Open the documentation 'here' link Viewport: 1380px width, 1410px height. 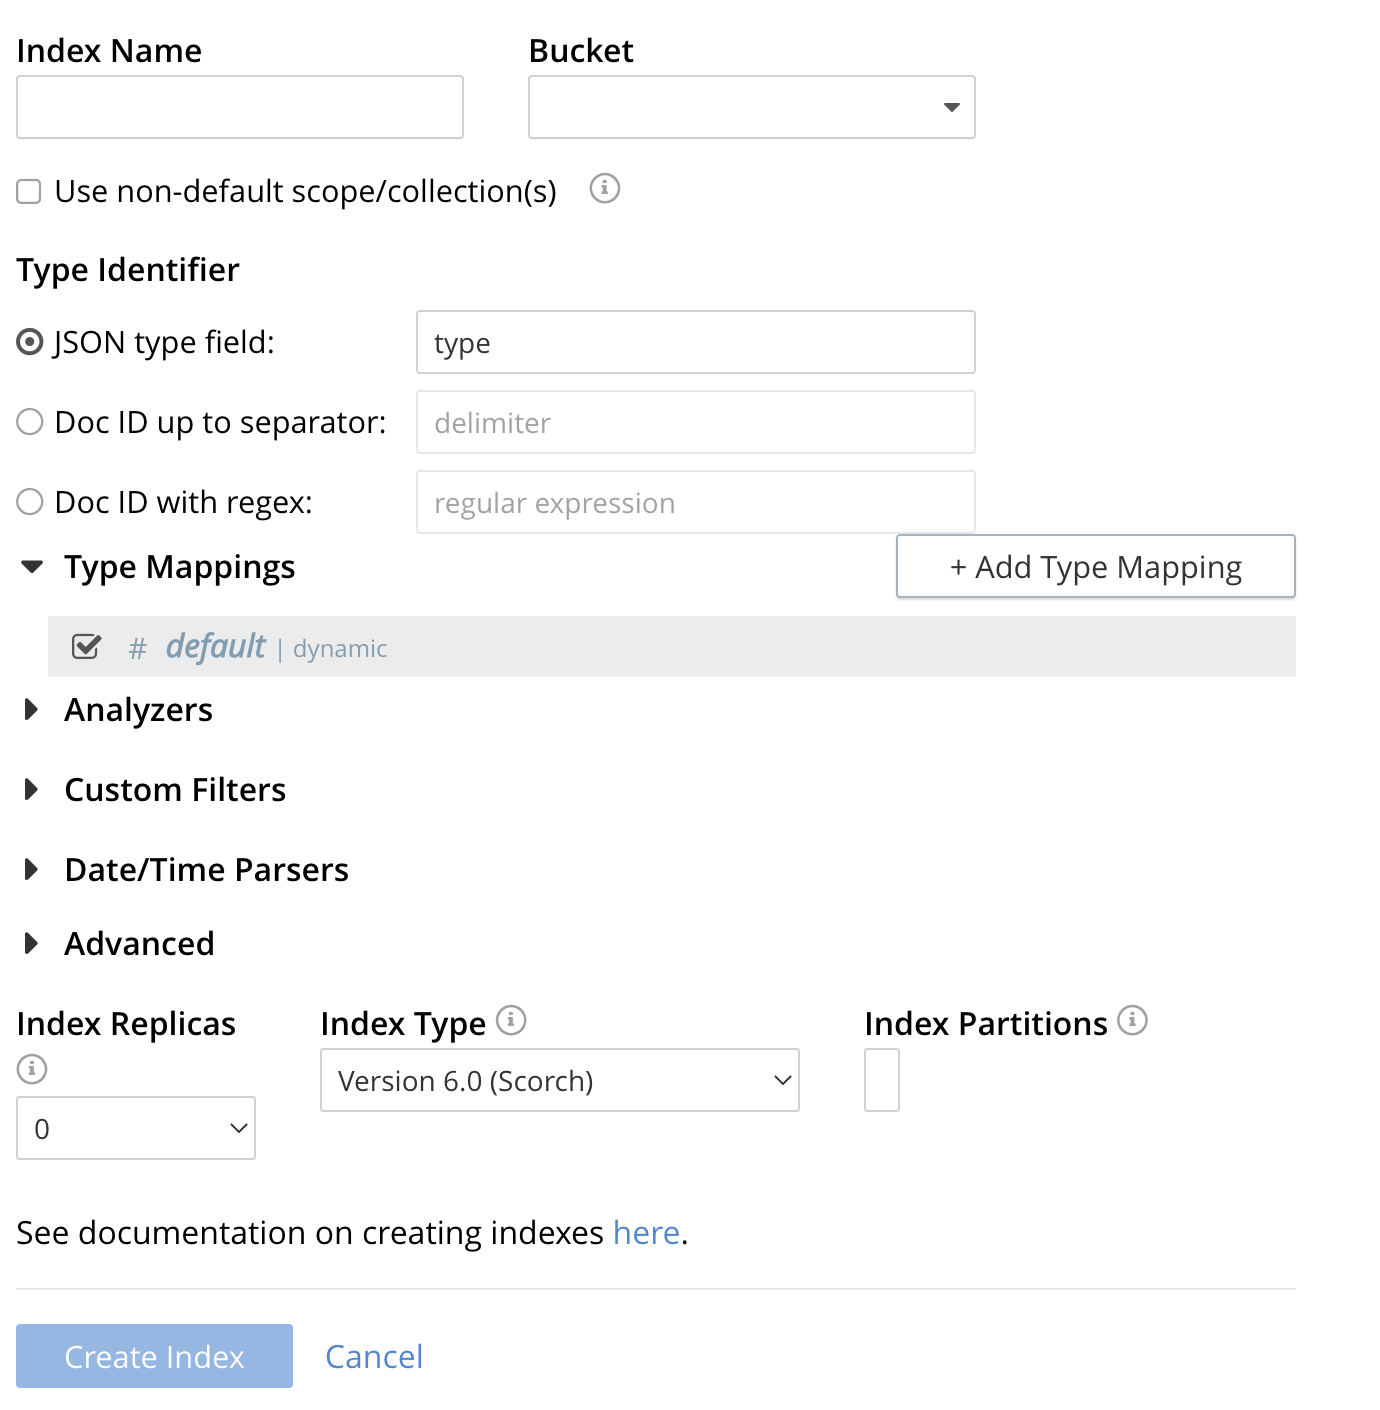646,1233
